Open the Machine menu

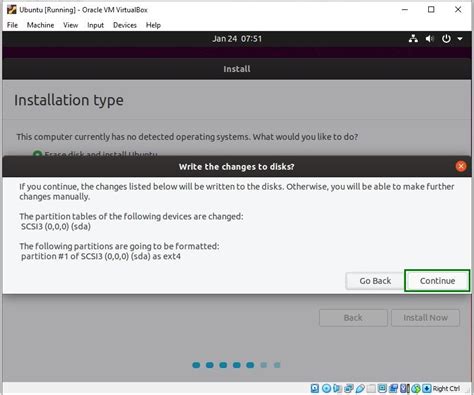coord(40,25)
